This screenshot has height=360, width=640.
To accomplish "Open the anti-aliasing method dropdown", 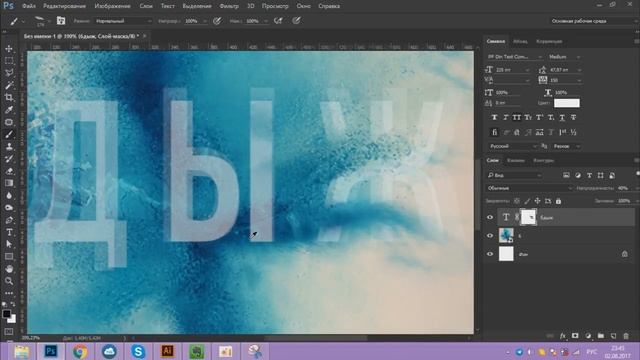I will coord(567,146).
